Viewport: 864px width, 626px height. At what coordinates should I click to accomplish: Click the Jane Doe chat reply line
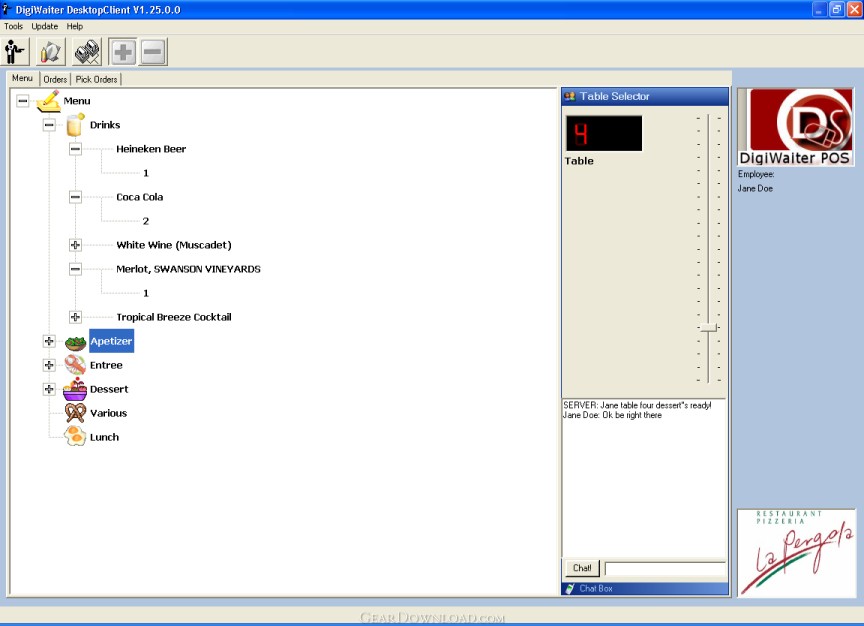pyautogui.click(x=612, y=415)
